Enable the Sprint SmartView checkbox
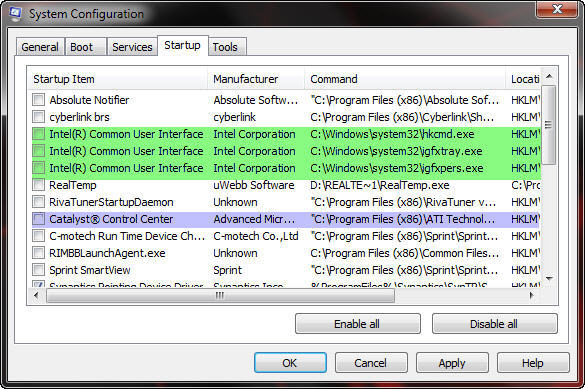Screen dimensions: 585x389 (38, 270)
